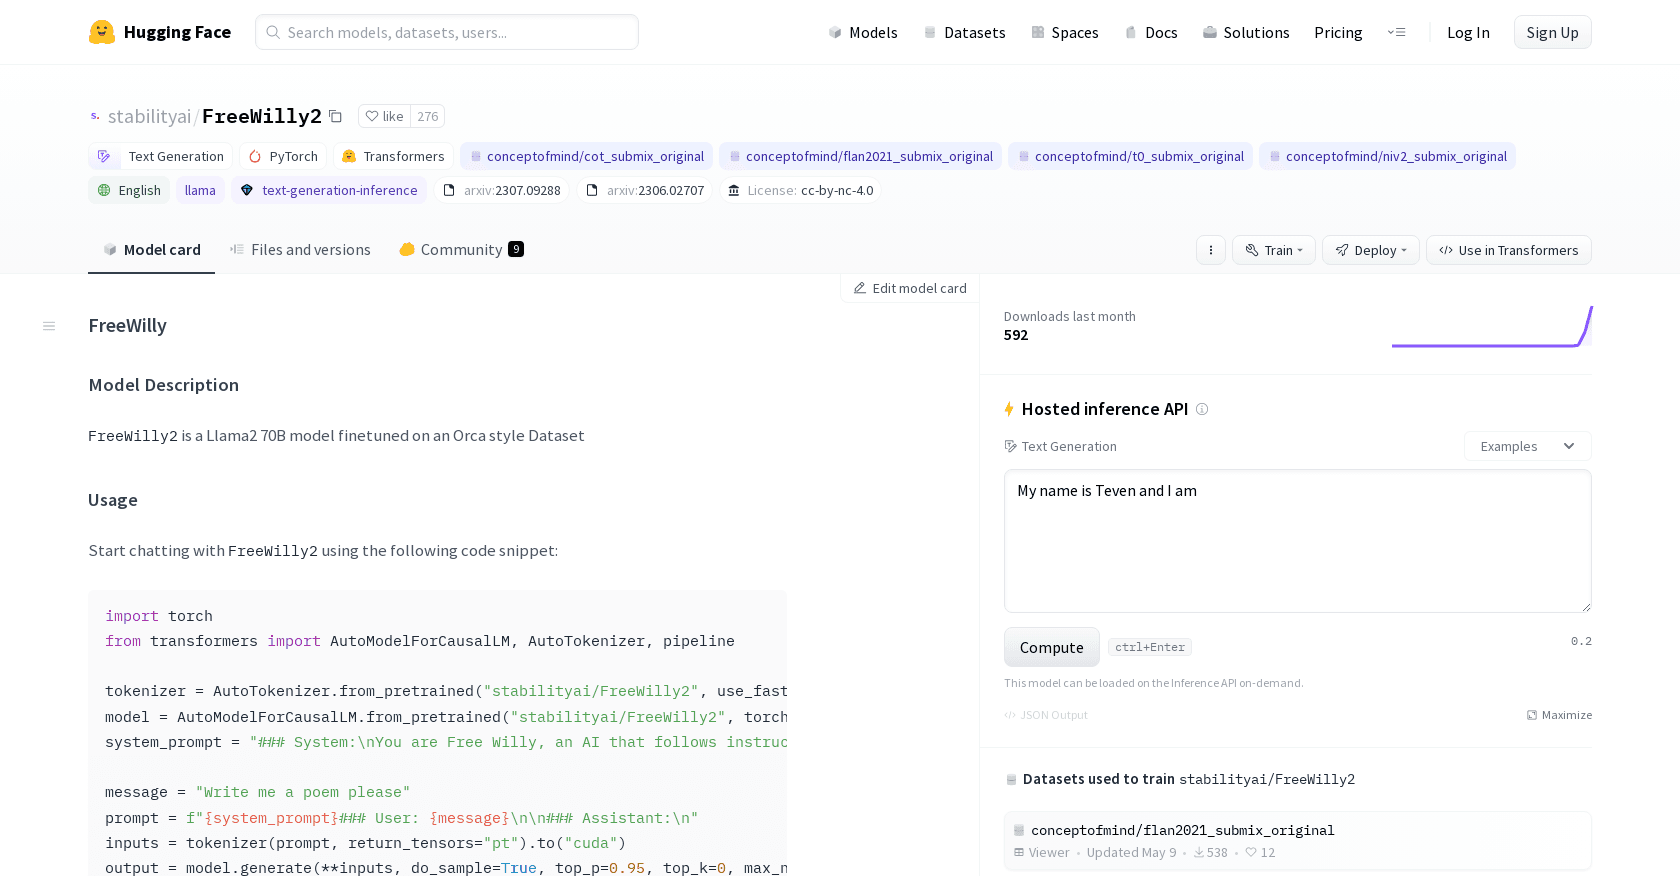Open the three-dot more options button
The width and height of the screenshot is (1680, 876).
[1211, 250]
